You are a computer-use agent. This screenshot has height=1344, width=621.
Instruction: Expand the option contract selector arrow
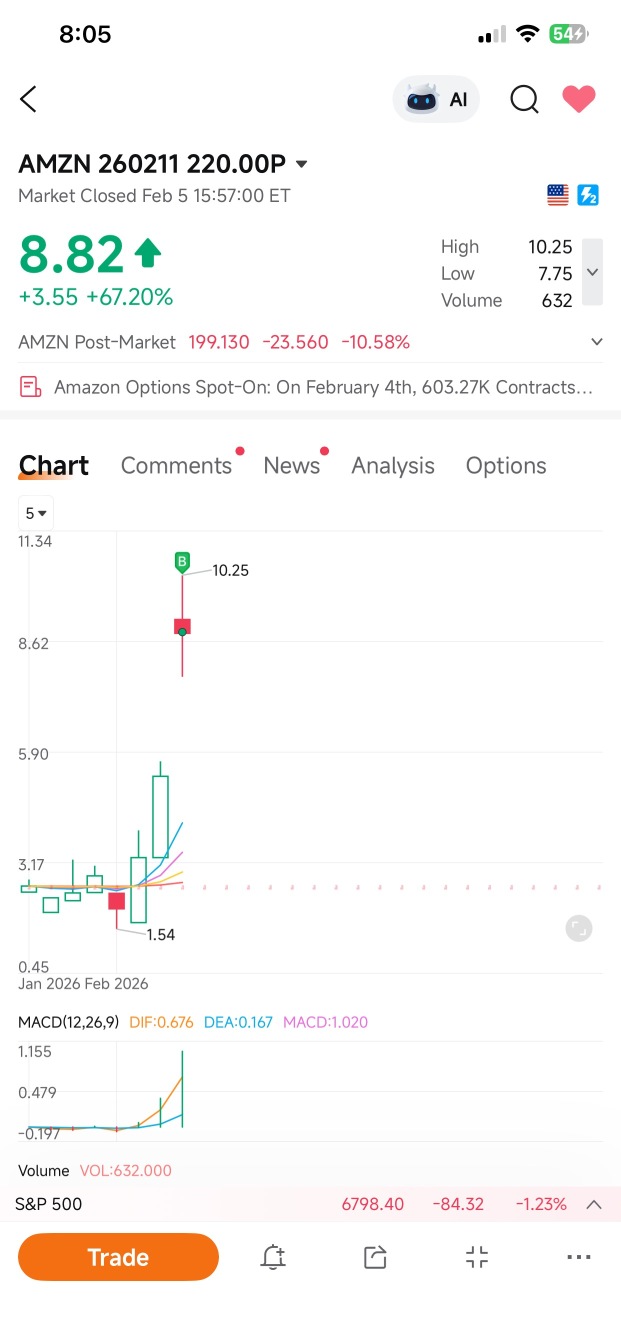302,164
